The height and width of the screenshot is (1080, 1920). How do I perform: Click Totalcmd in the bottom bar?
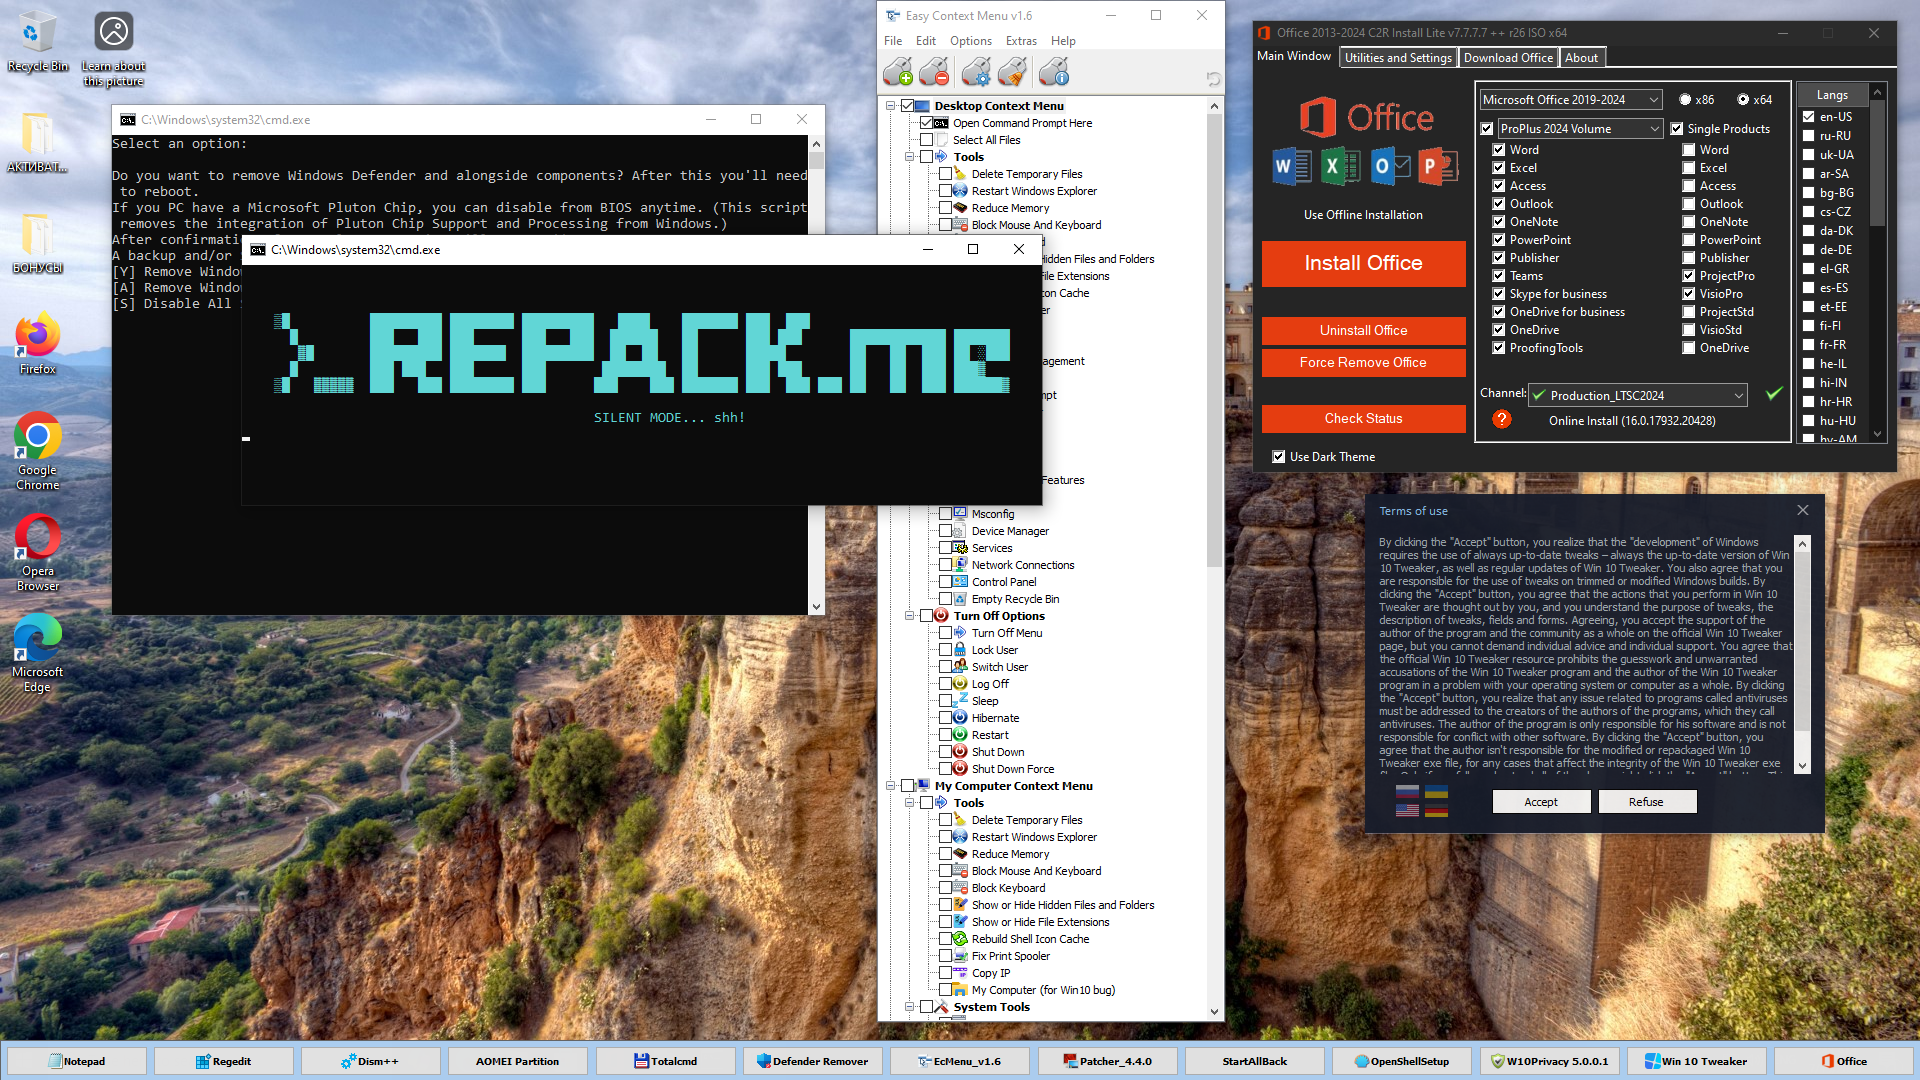[665, 1061]
